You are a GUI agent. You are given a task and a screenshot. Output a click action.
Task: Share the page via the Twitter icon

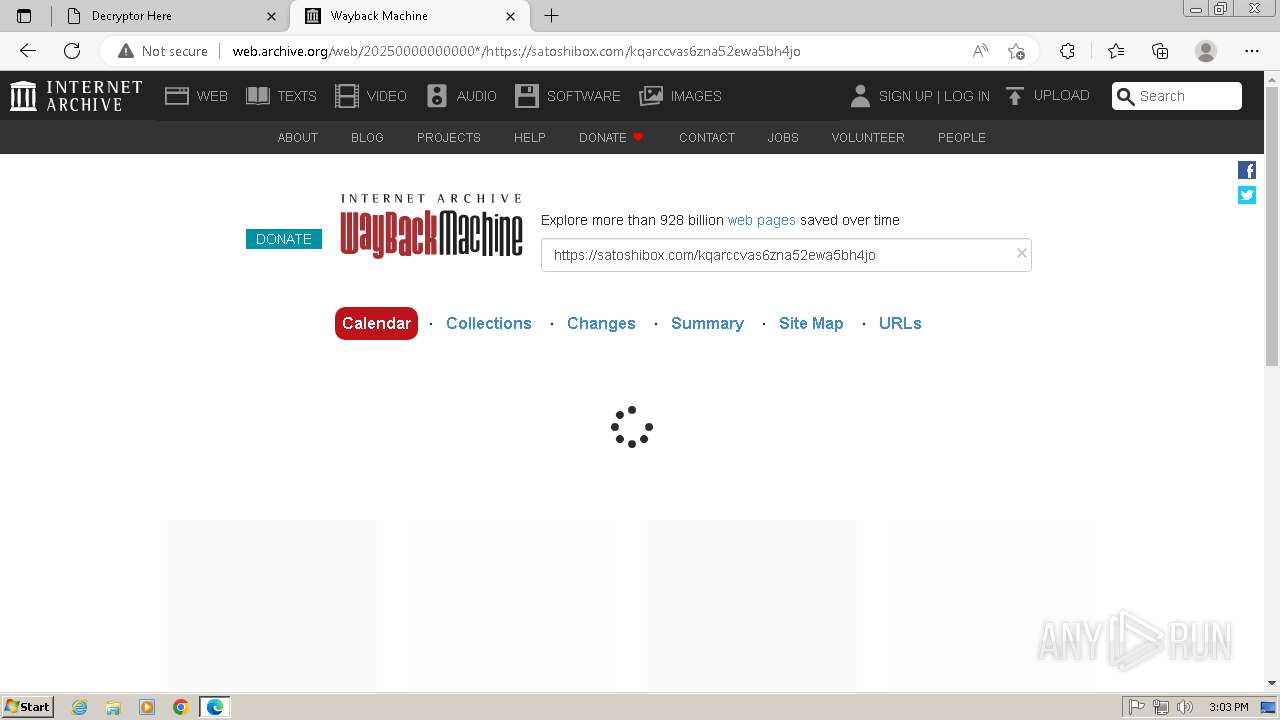click(x=1247, y=195)
